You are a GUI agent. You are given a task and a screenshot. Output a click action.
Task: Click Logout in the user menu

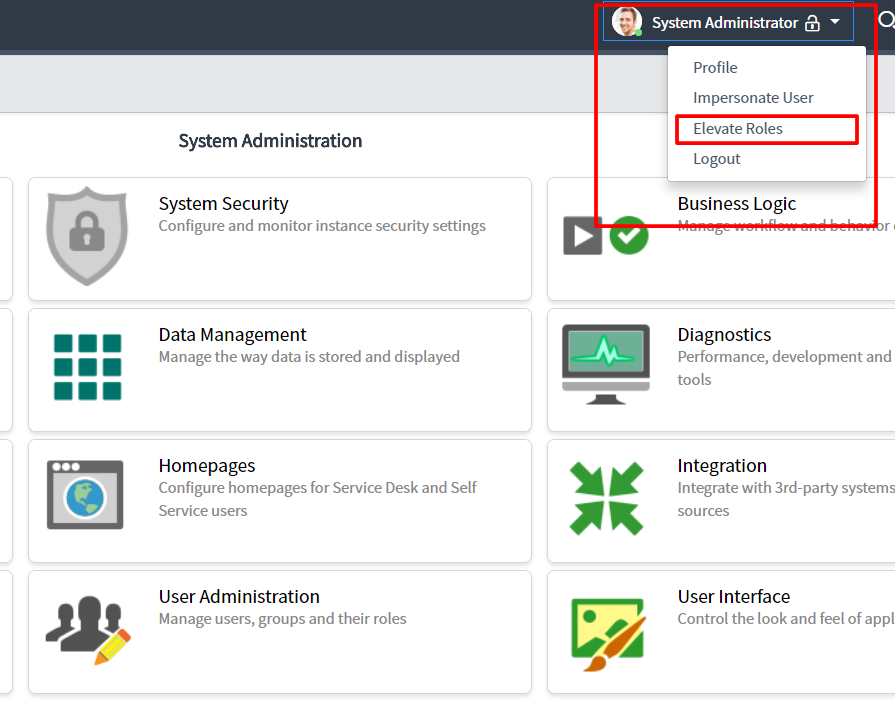716,159
